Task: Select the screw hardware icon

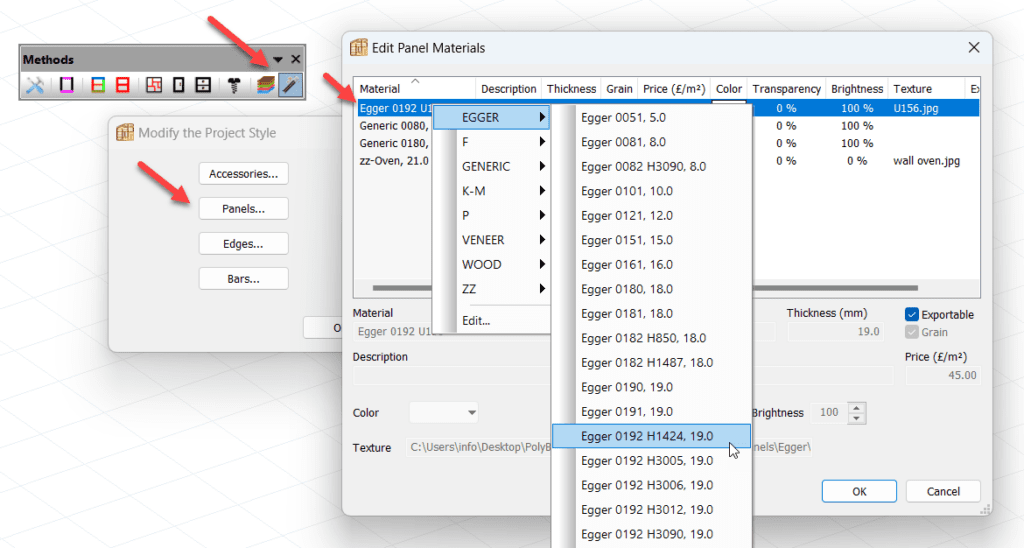Action: coord(234,86)
